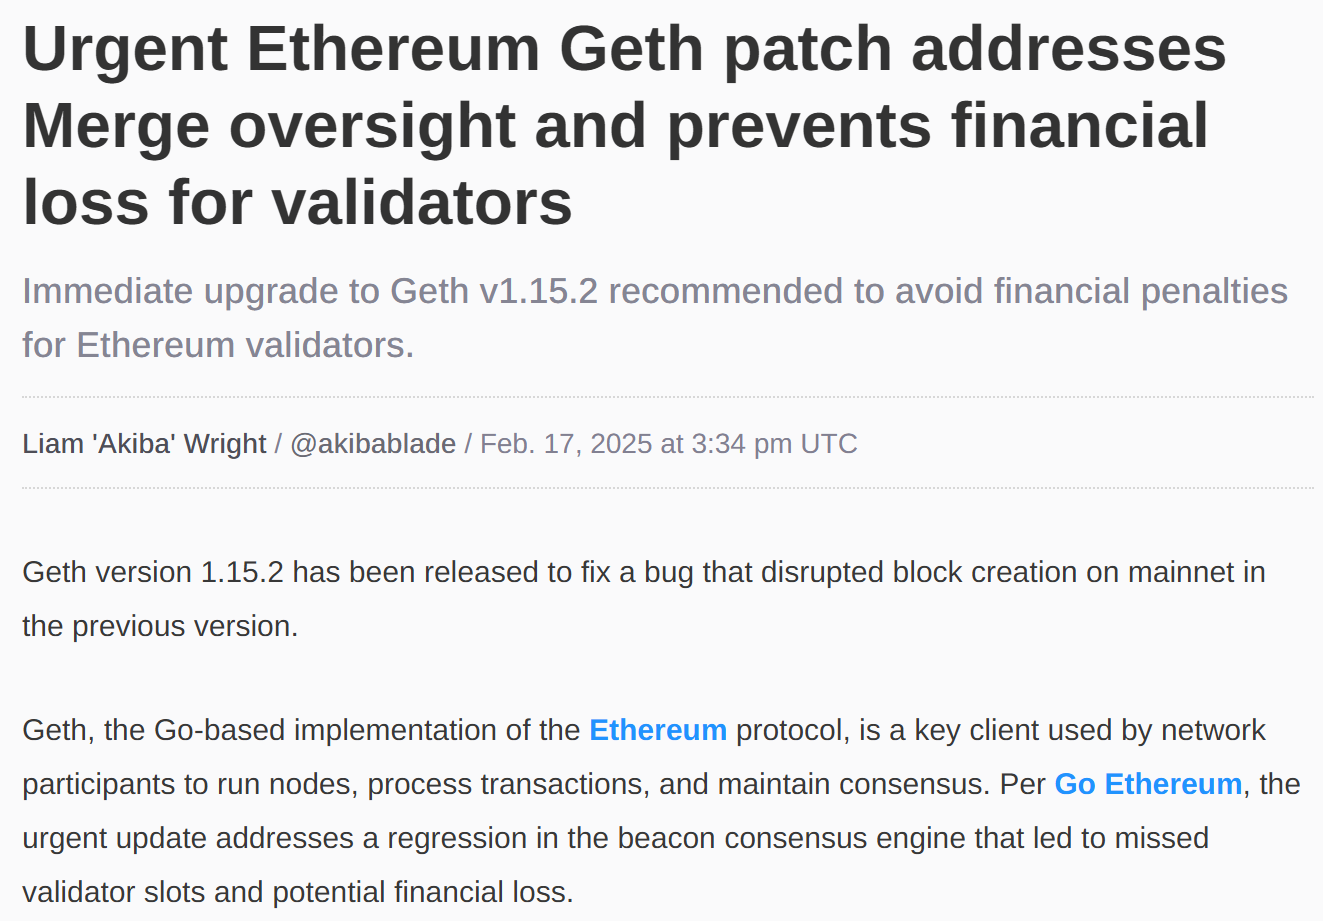Click "for Ethereum validators." subtitle line
Screen dimensions: 1323x921
click(x=218, y=345)
